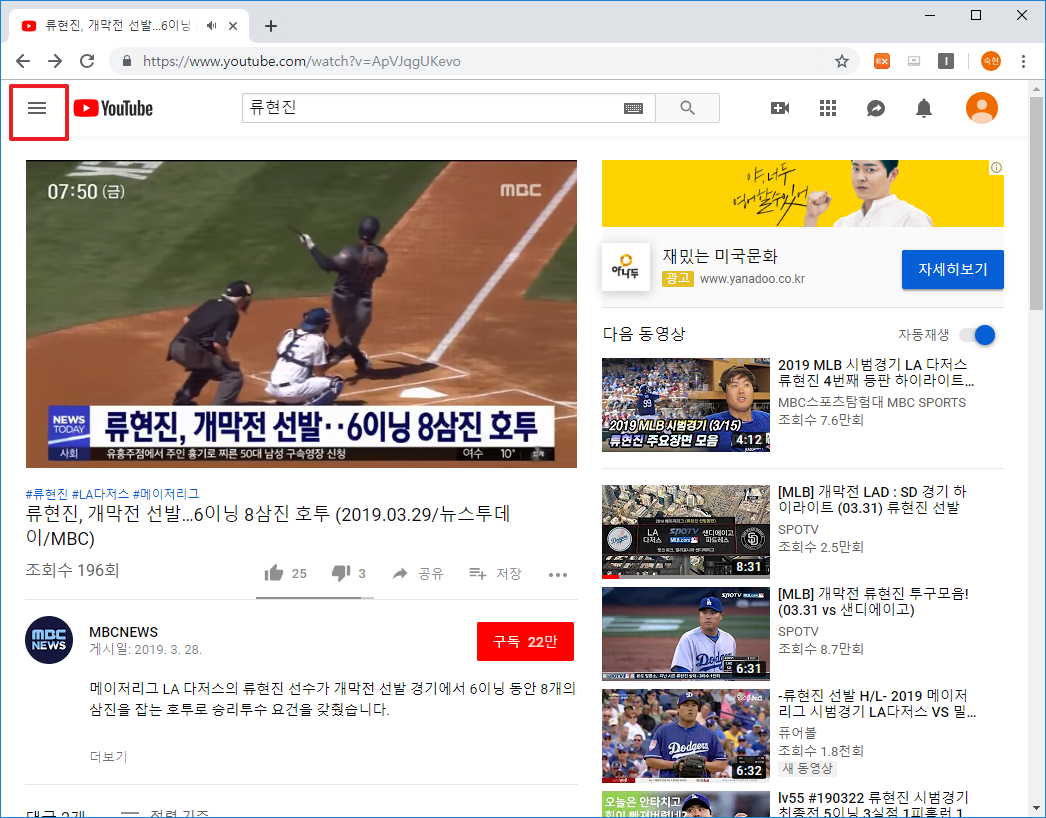The image size is (1046, 818).
Task: Open title 2019 MLB 시범경기 LA 다저스
Action: 875,372
